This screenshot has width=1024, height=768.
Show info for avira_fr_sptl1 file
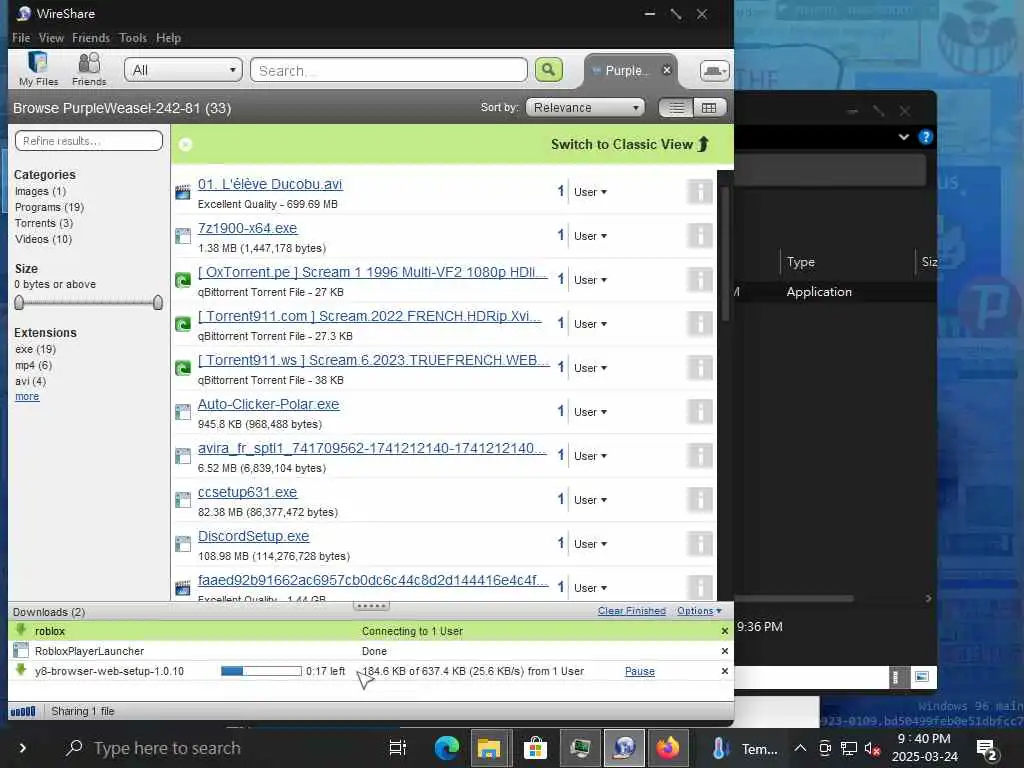click(x=700, y=455)
